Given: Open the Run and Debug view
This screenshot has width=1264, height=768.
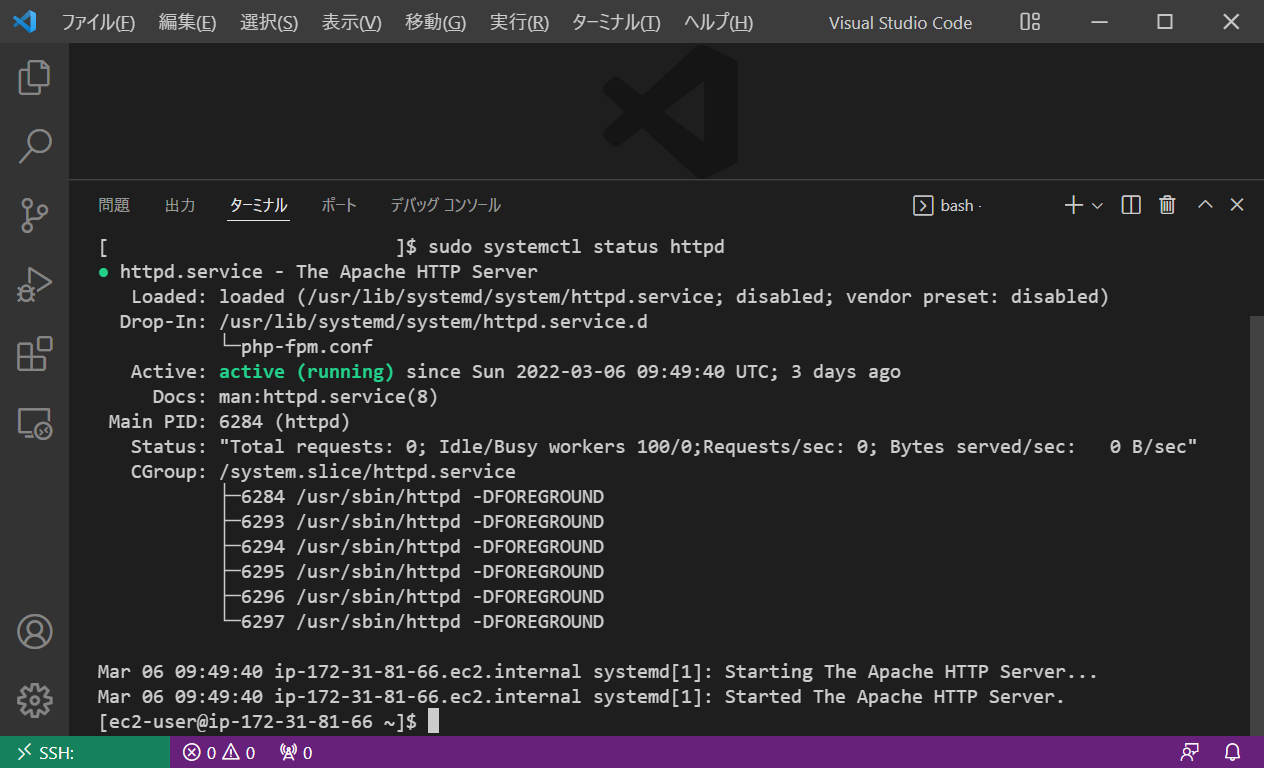Looking at the screenshot, I should (34, 285).
